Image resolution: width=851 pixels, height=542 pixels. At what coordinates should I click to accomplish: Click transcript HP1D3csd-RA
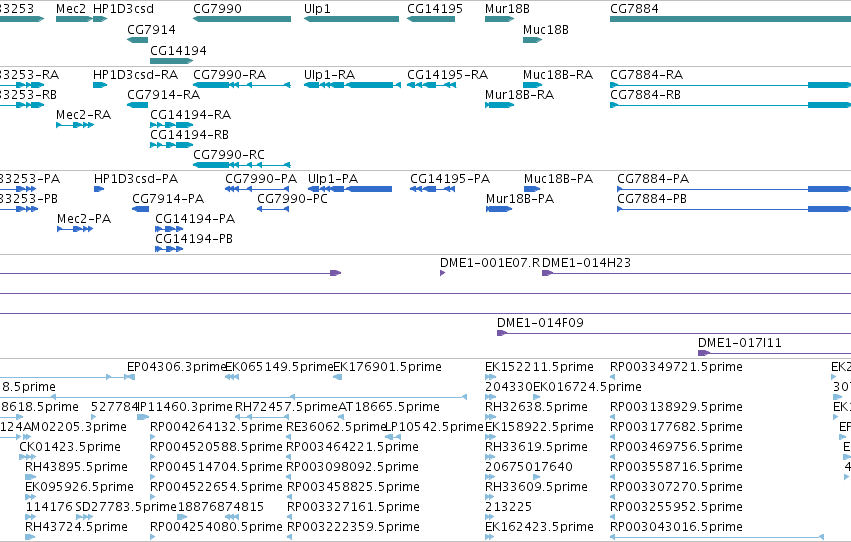[100, 85]
